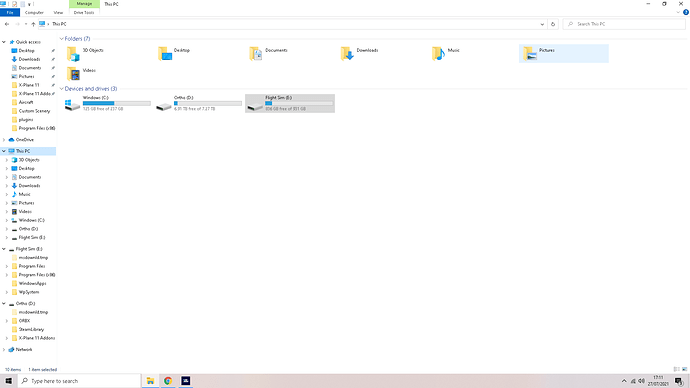Open the File menu tab
The image size is (690, 388).
tap(10, 13)
